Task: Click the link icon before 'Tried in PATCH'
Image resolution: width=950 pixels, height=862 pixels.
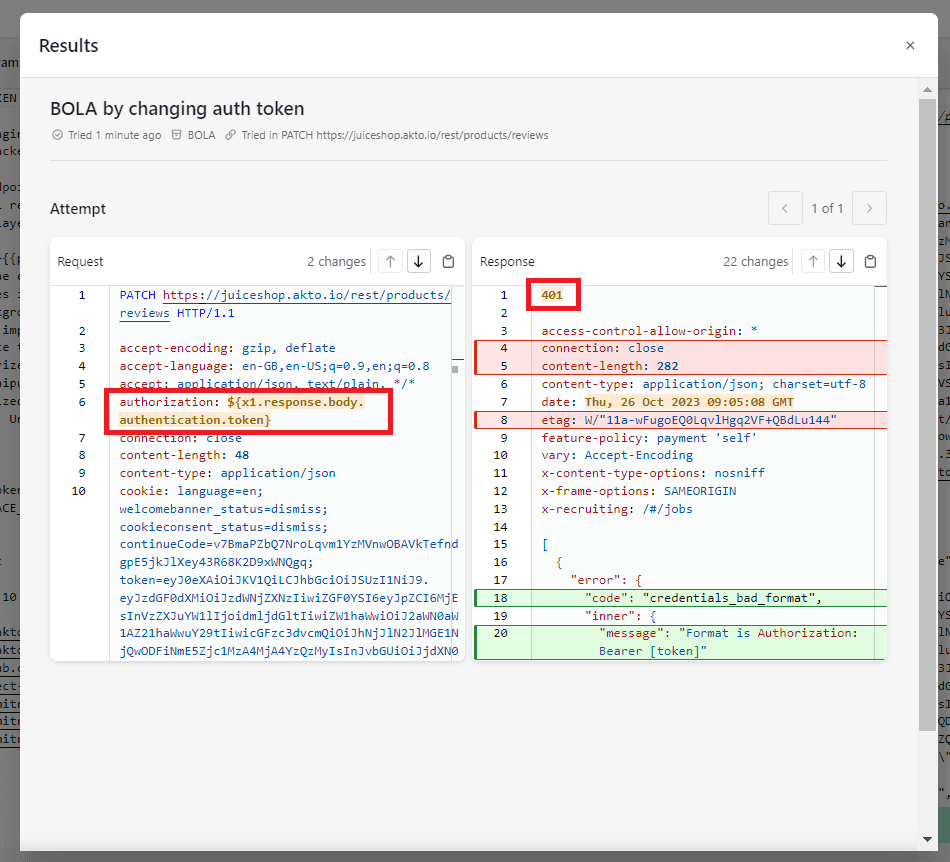Action: coord(230,135)
